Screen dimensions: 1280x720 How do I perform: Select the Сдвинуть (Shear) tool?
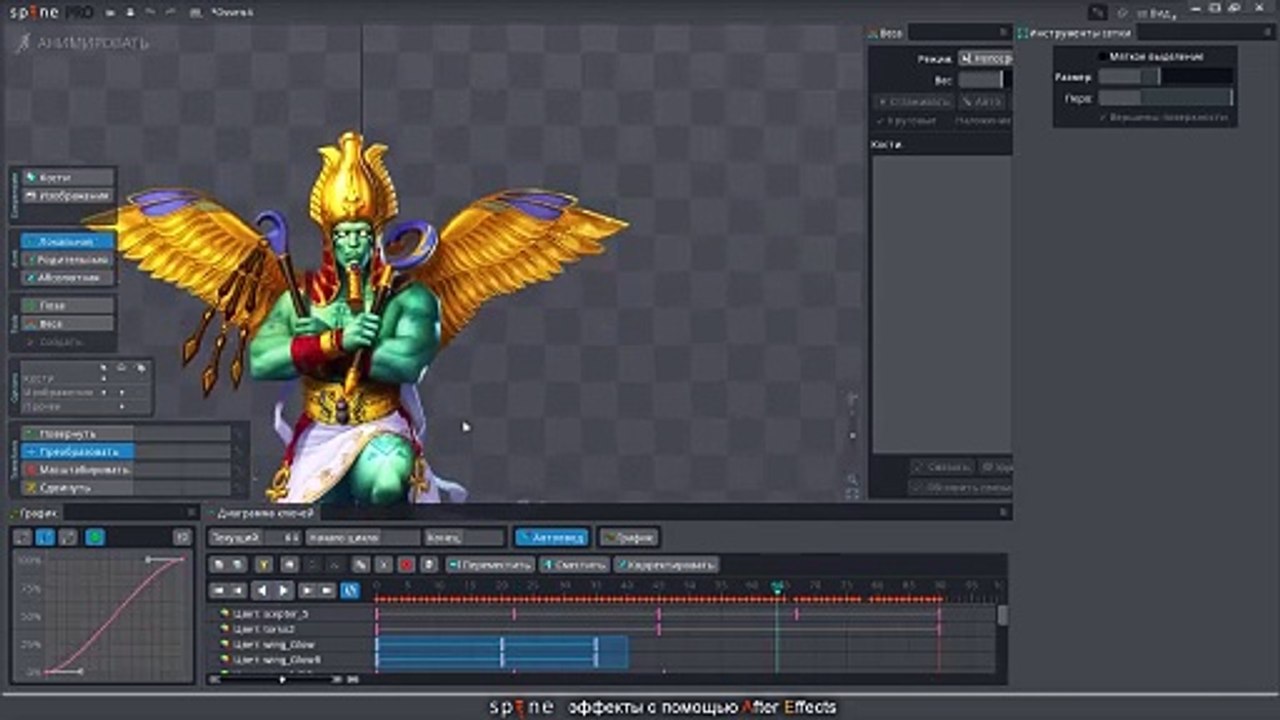[125, 487]
